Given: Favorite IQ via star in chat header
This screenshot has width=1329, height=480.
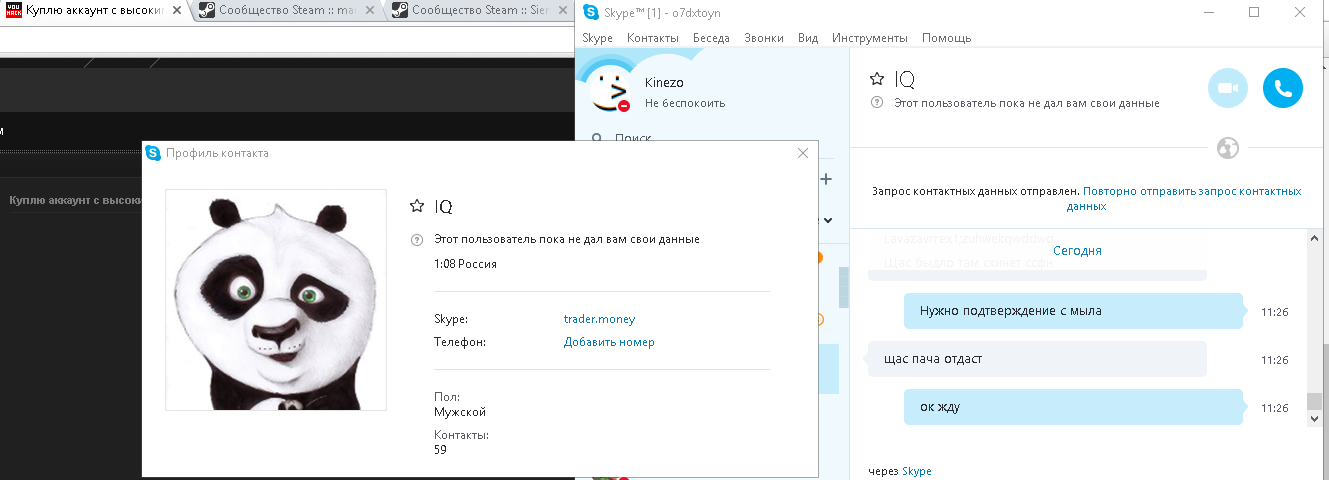Looking at the screenshot, I should click(x=877, y=80).
